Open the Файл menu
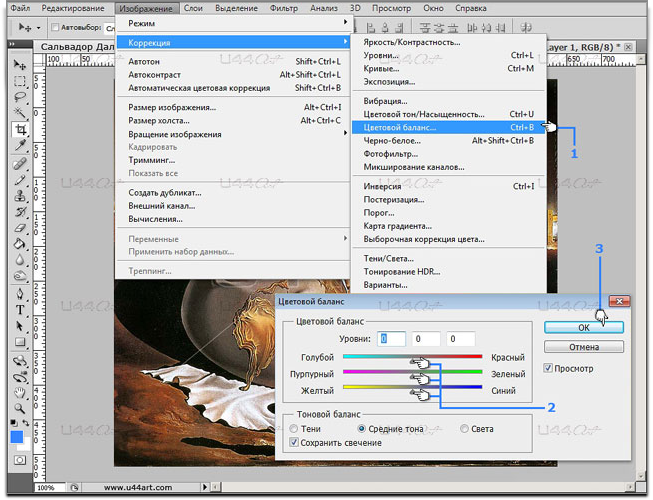 20,8
